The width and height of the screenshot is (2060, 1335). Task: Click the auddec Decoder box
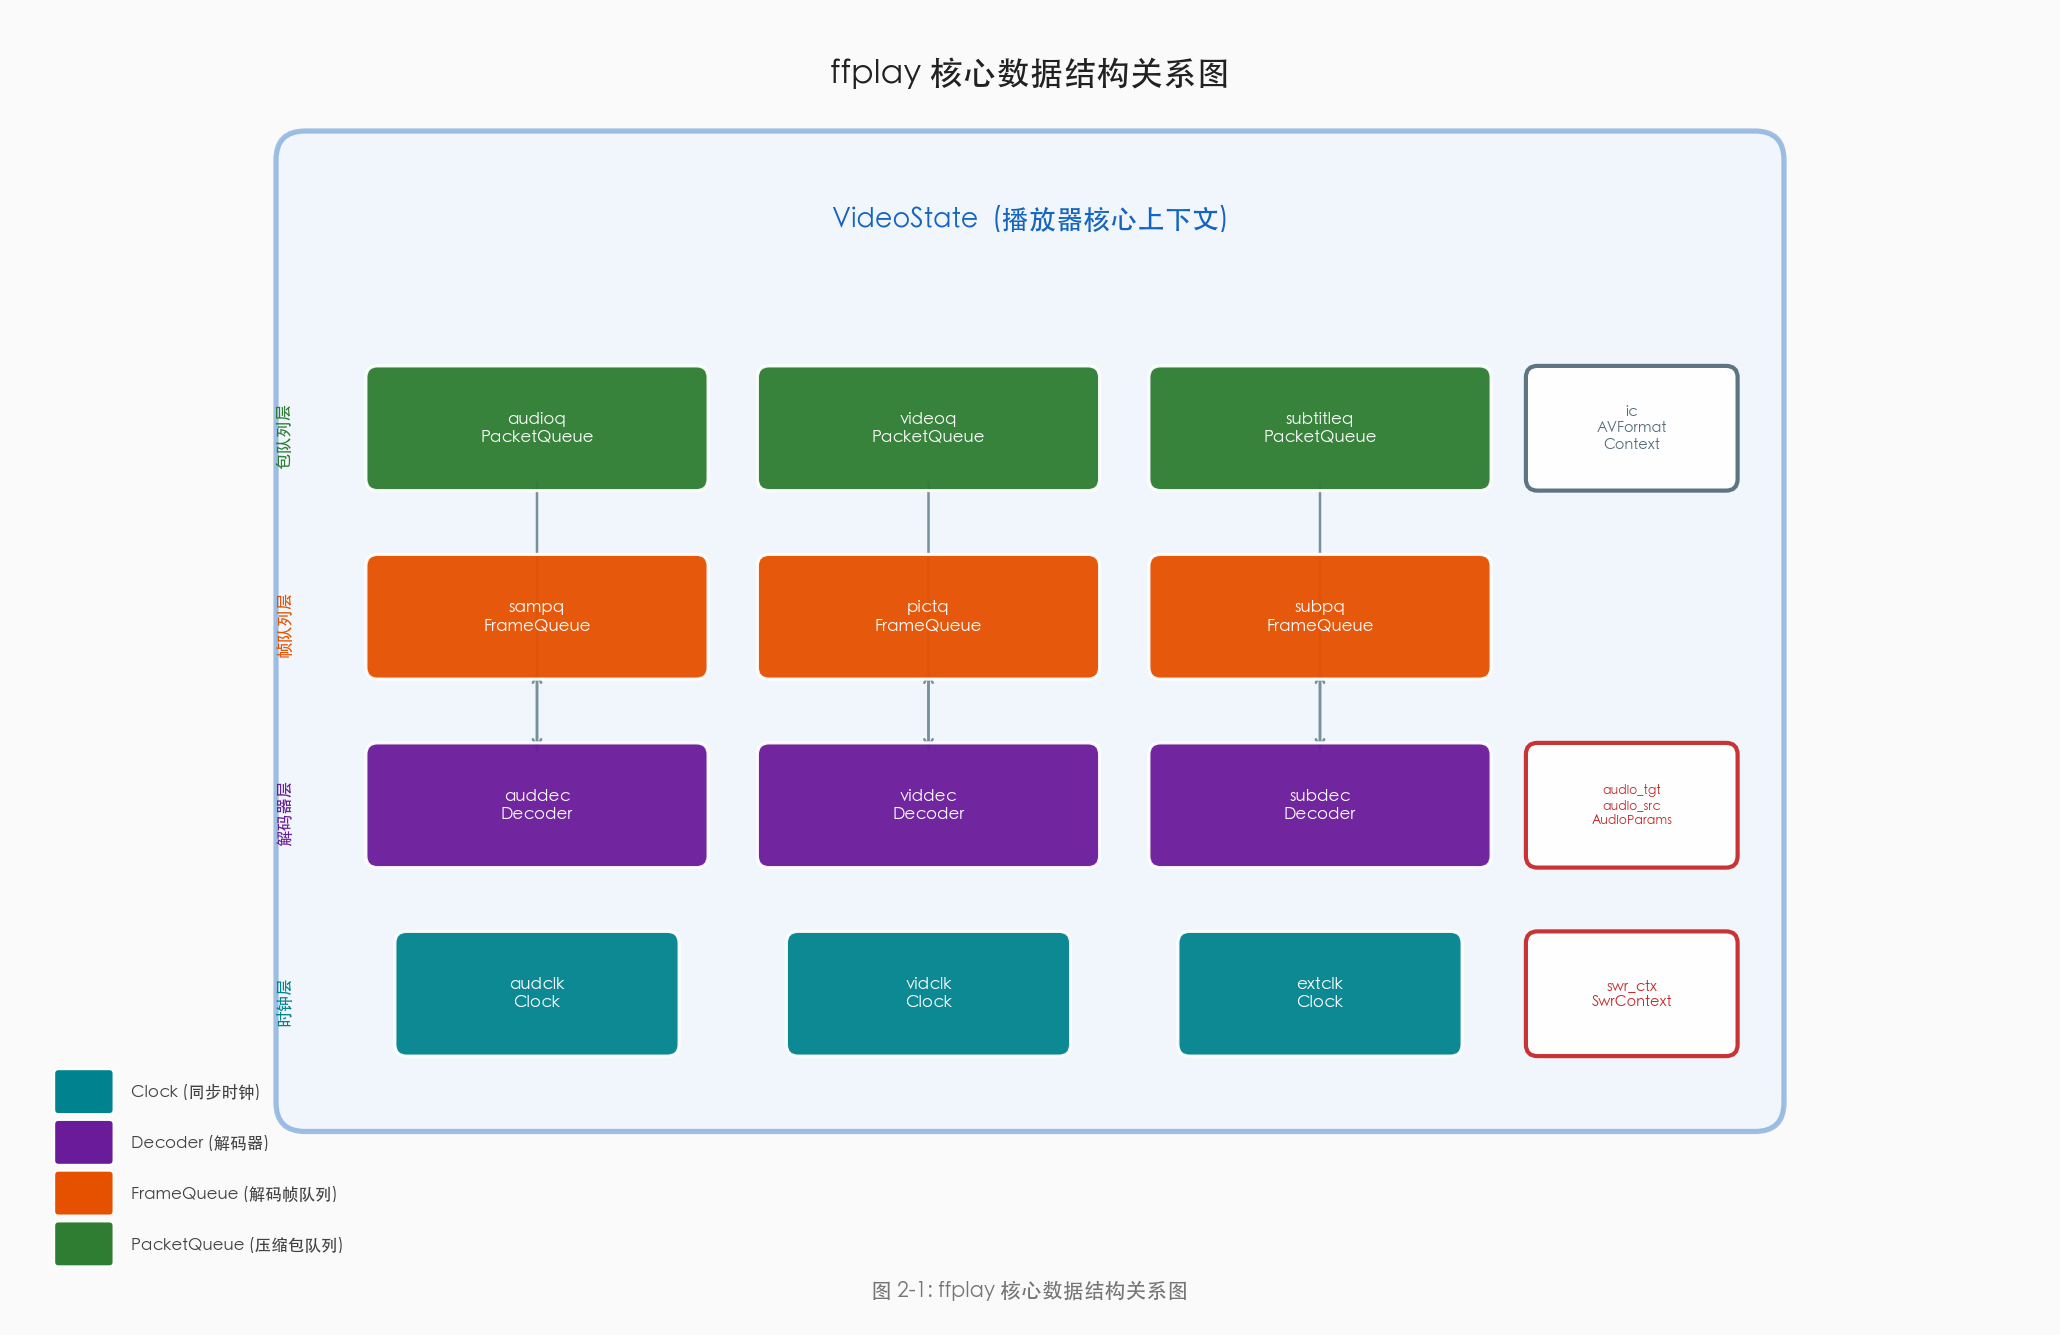point(536,805)
